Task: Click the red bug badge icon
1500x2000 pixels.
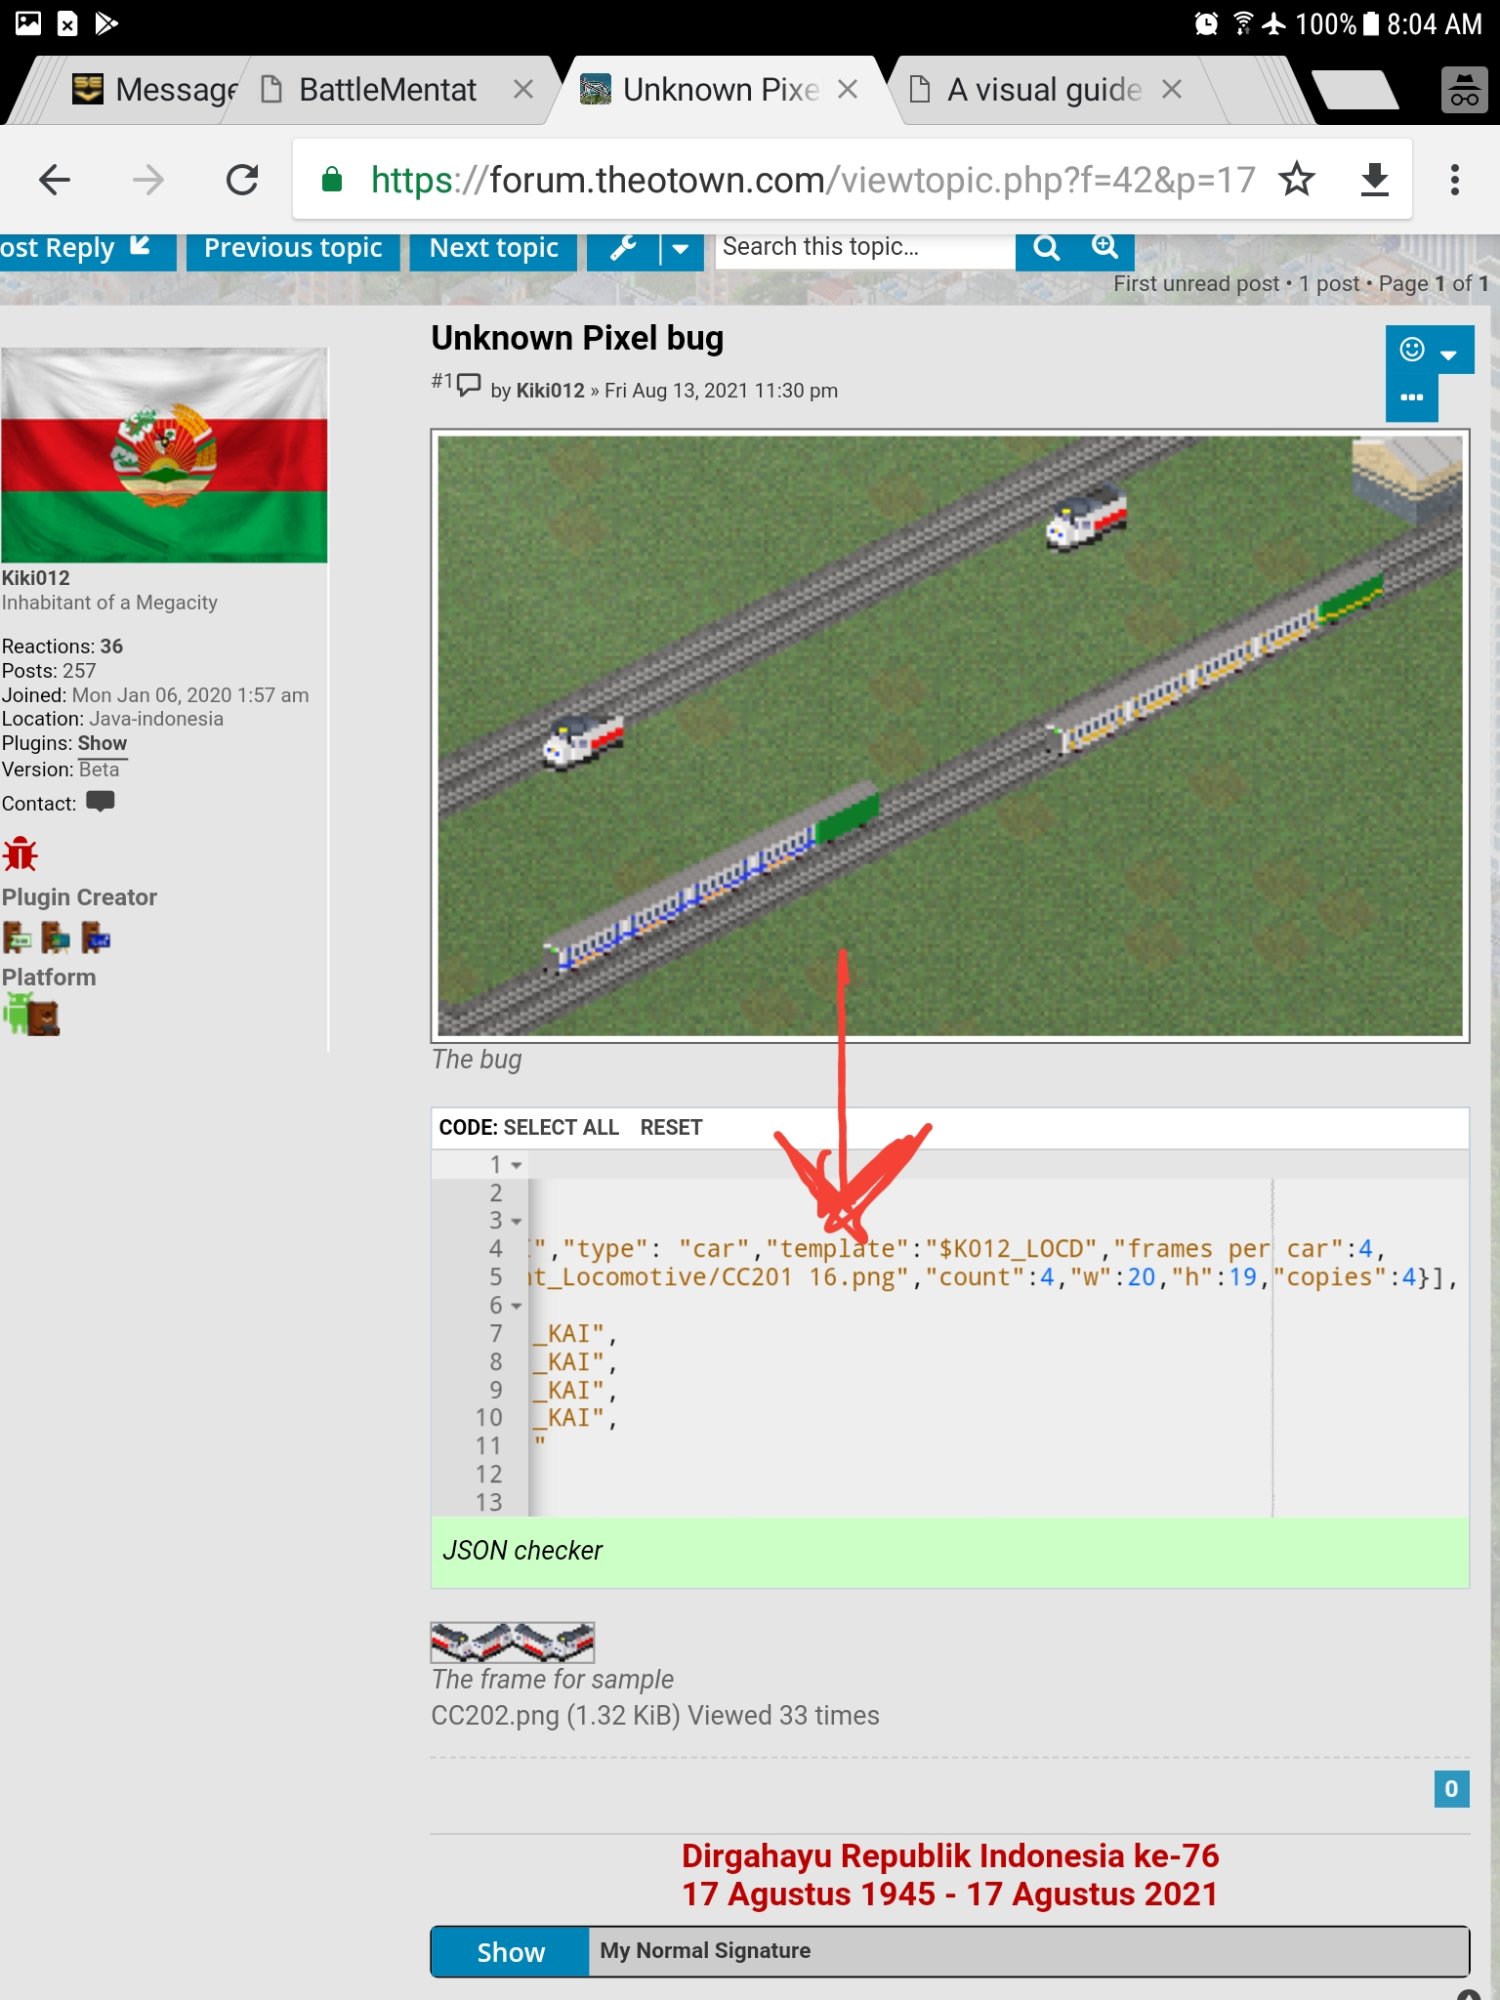Action: pos(20,855)
